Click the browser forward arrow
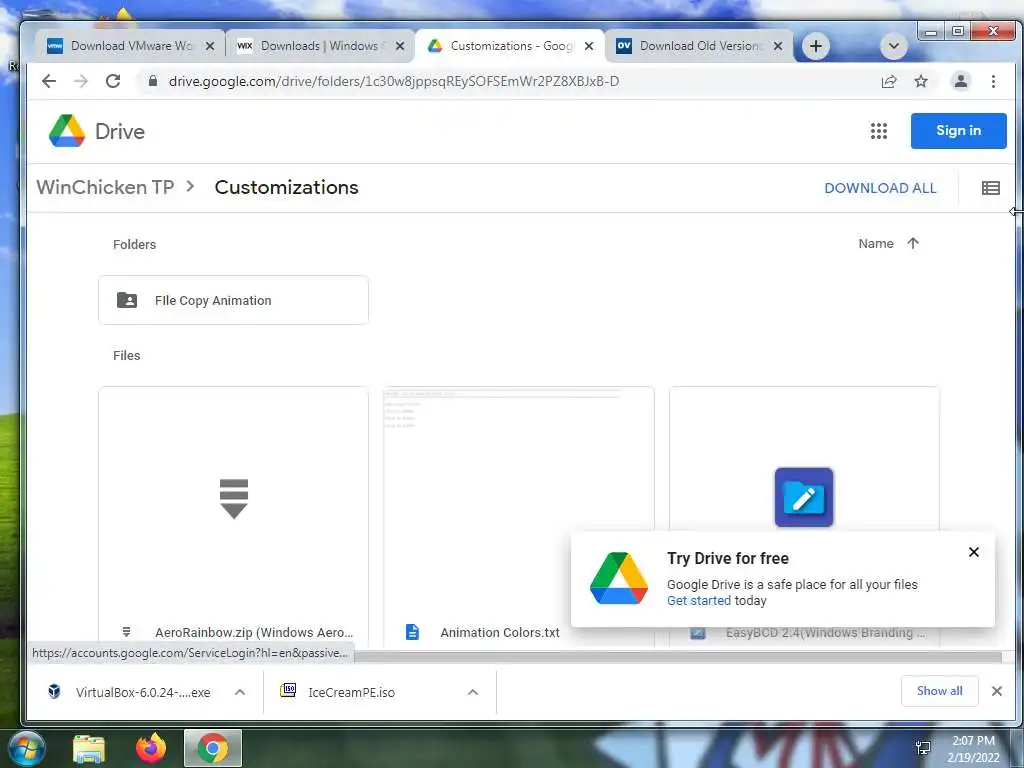 pyautogui.click(x=81, y=81)
